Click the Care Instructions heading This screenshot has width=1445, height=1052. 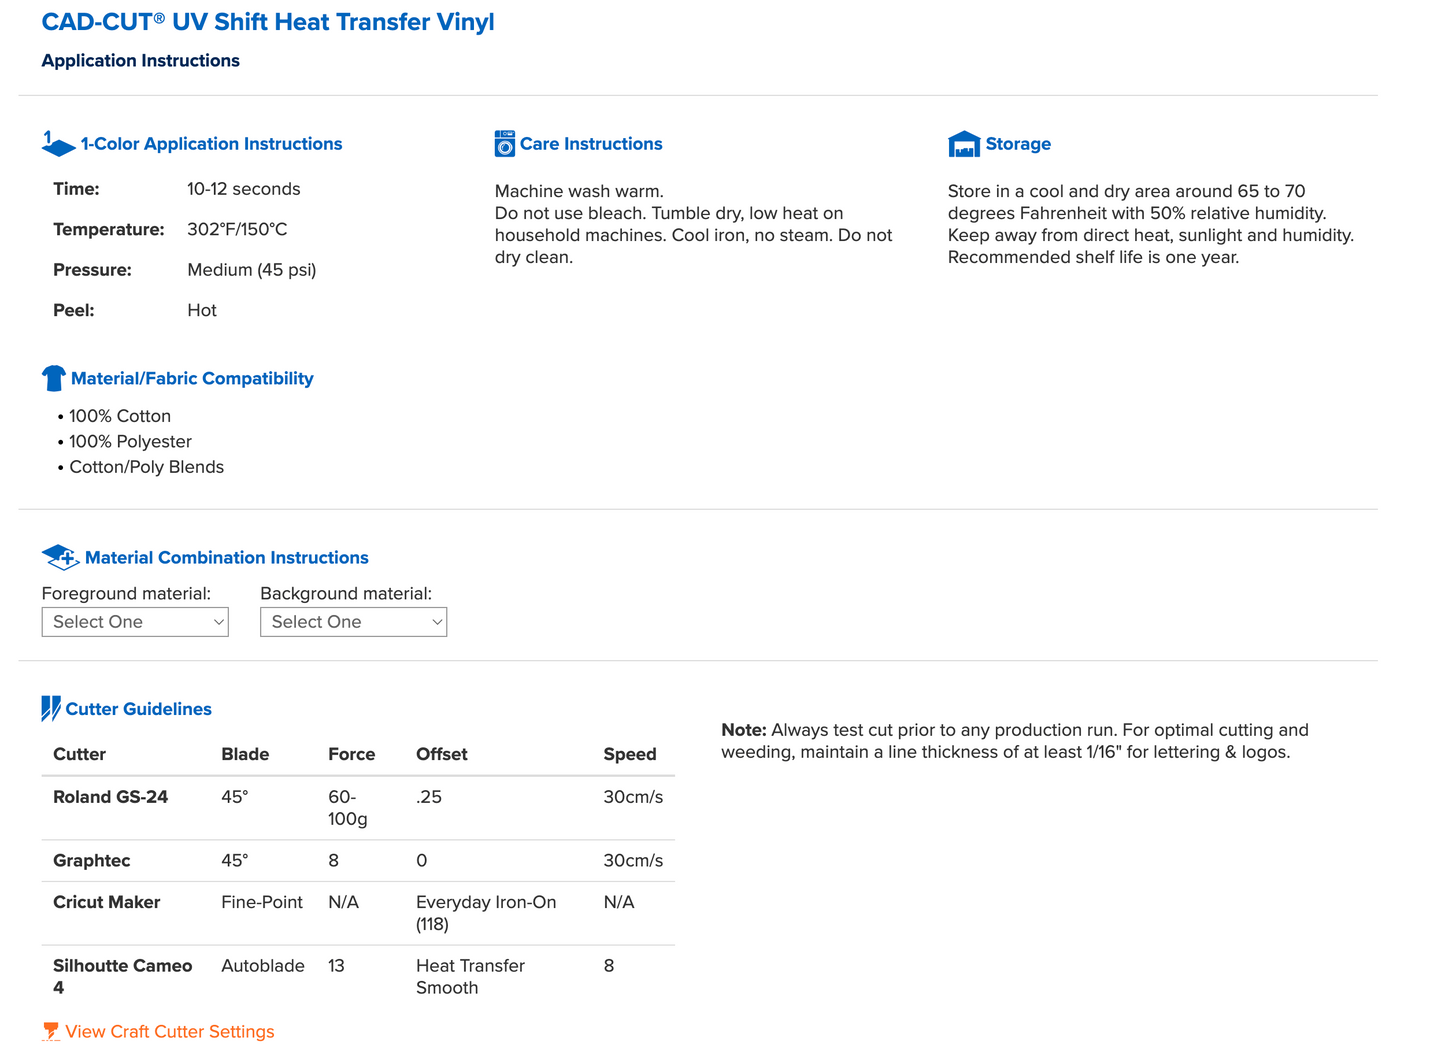point(591,144)
